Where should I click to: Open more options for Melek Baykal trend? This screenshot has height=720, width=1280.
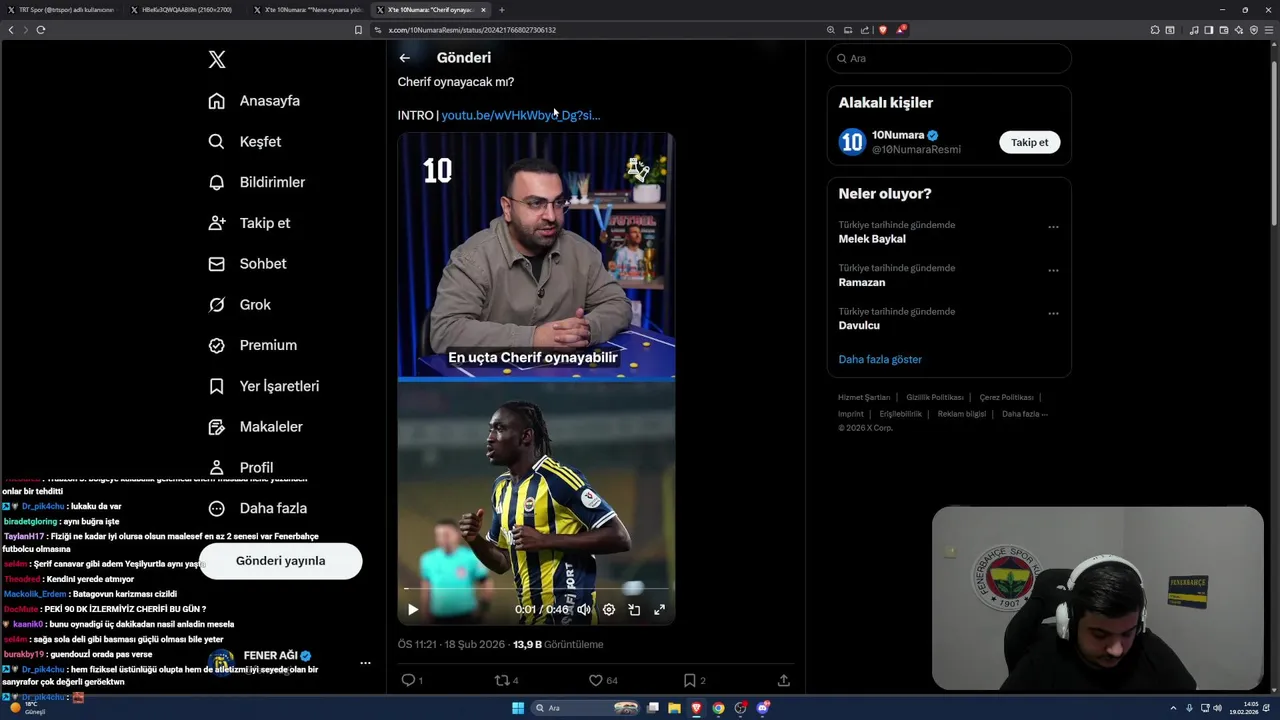coord(1053,227)
